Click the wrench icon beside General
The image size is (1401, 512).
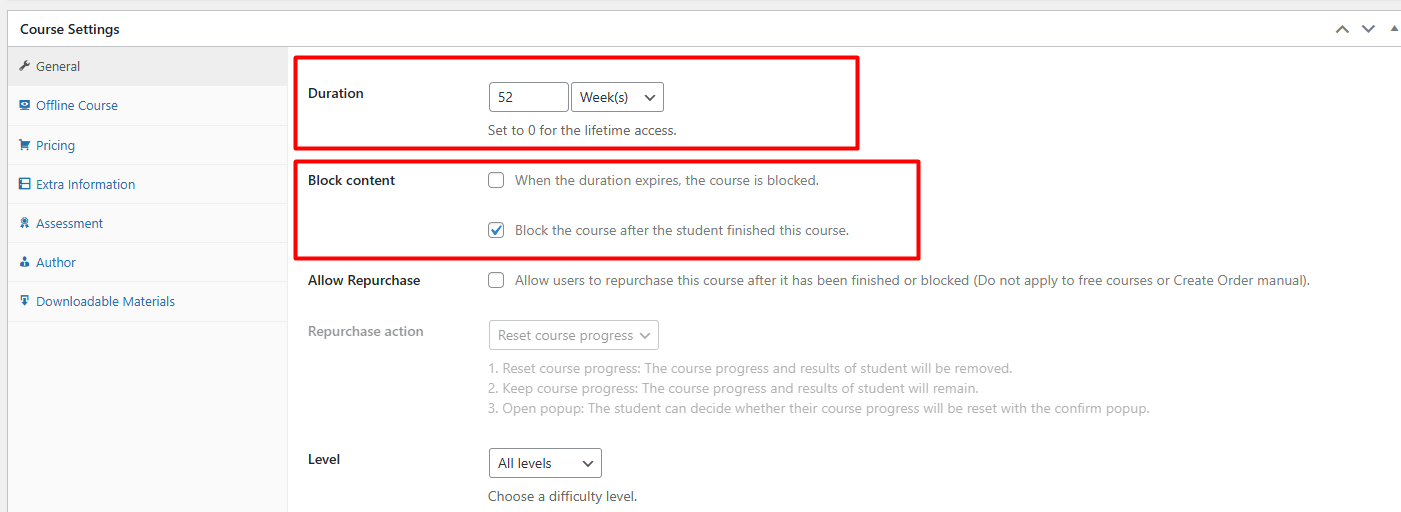point(25,66)
